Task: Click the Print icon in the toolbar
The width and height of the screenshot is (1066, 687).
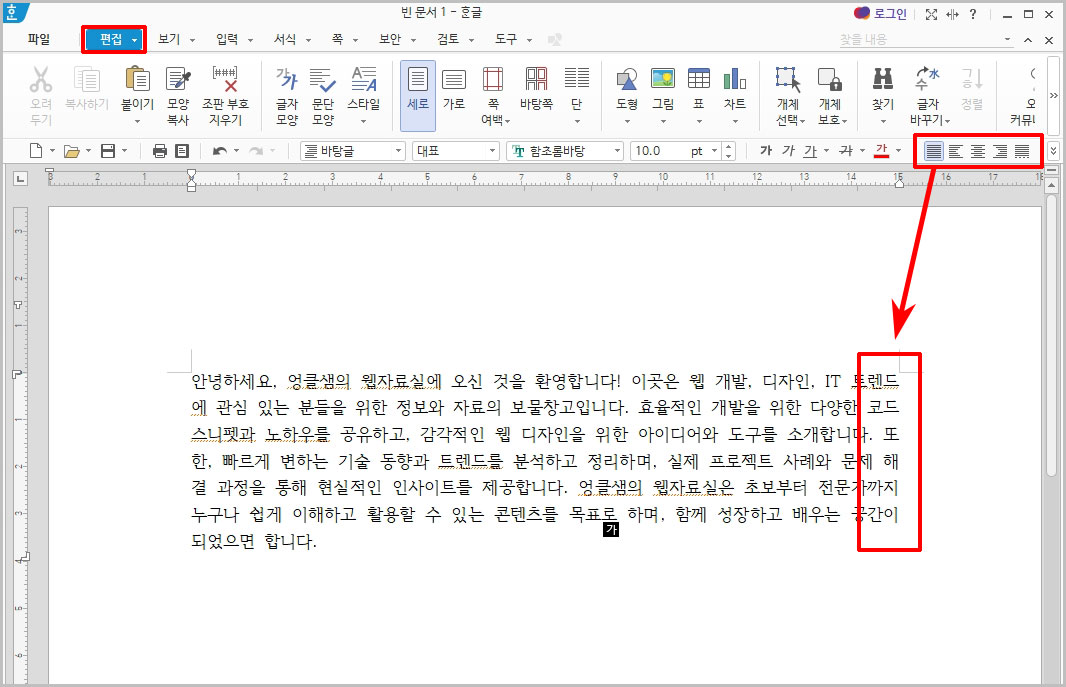Action: (x=160, y=150)
